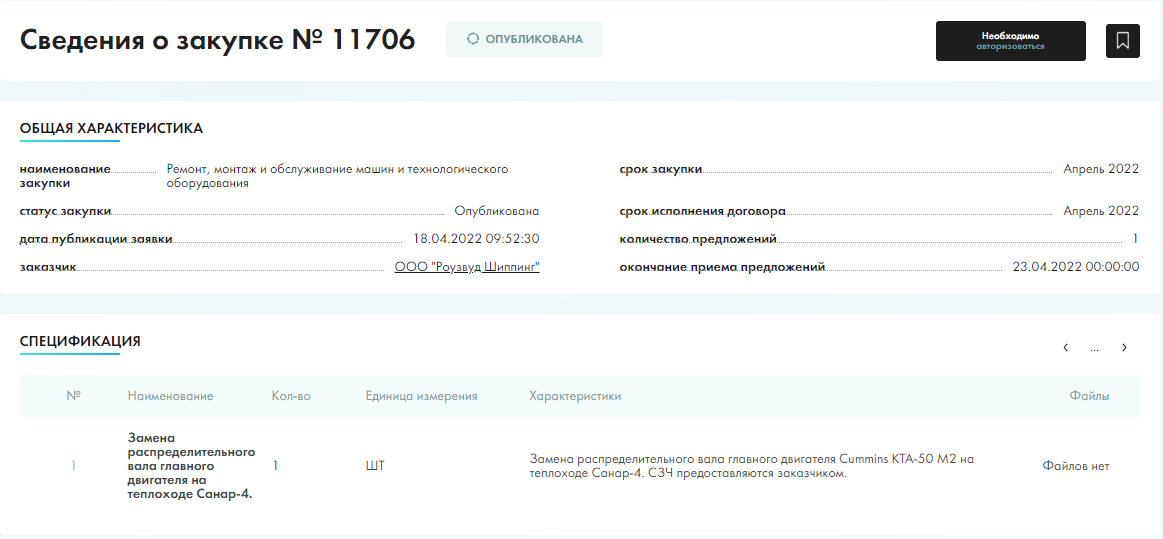Go to next specification page arrow

[x=1124, y=347]
